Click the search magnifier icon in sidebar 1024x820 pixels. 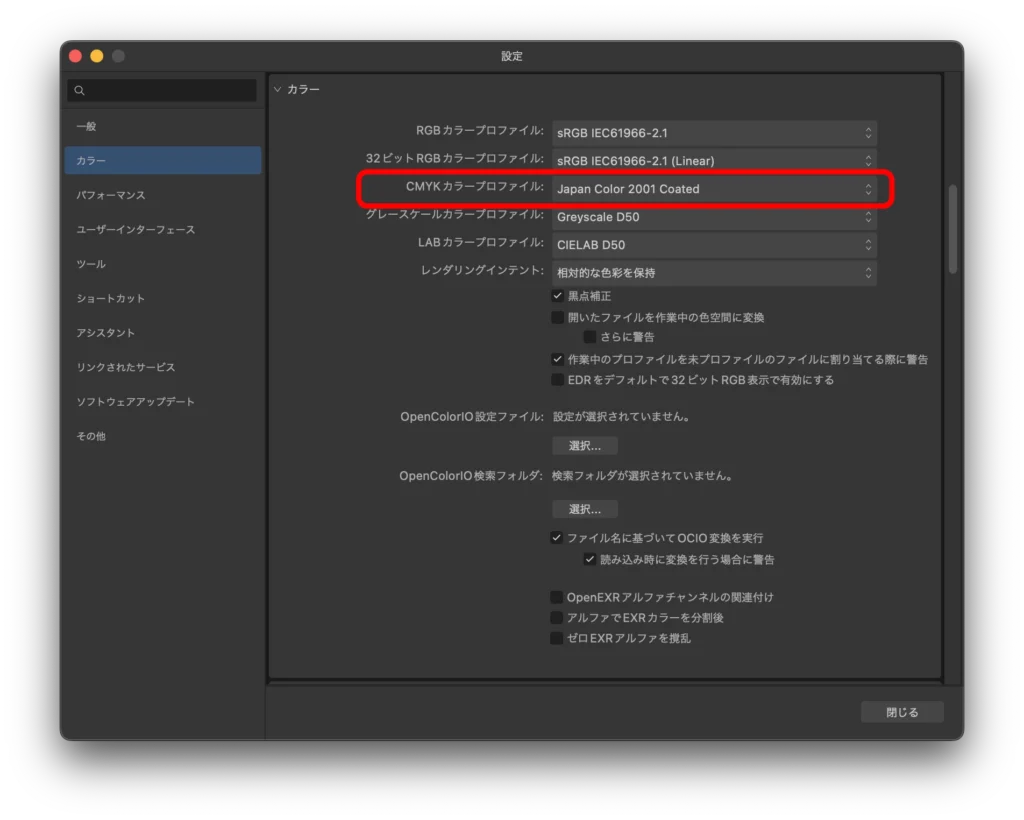[x=80, y=91]
